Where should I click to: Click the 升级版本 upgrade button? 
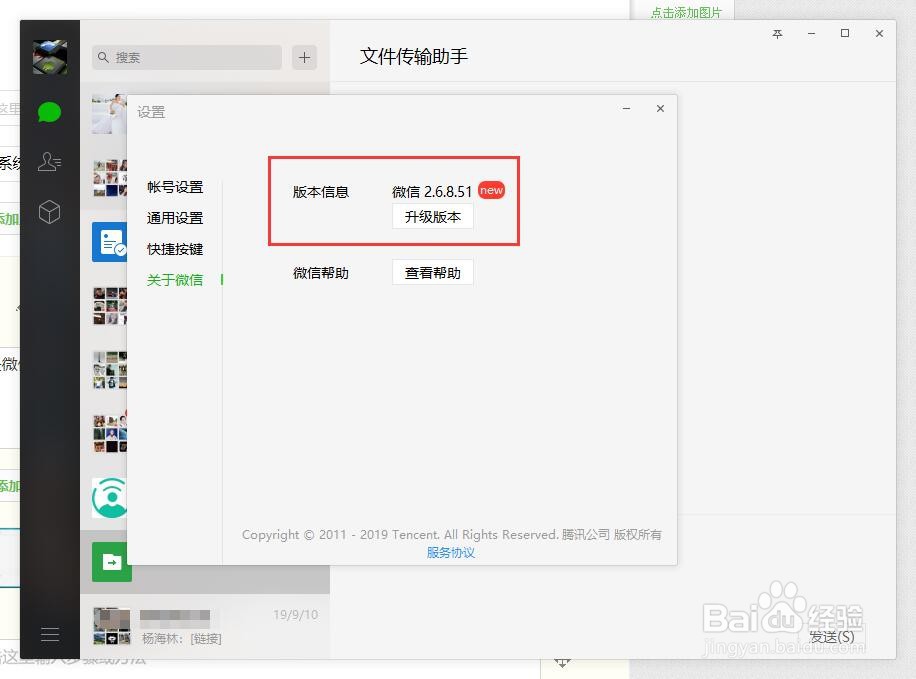432,216
